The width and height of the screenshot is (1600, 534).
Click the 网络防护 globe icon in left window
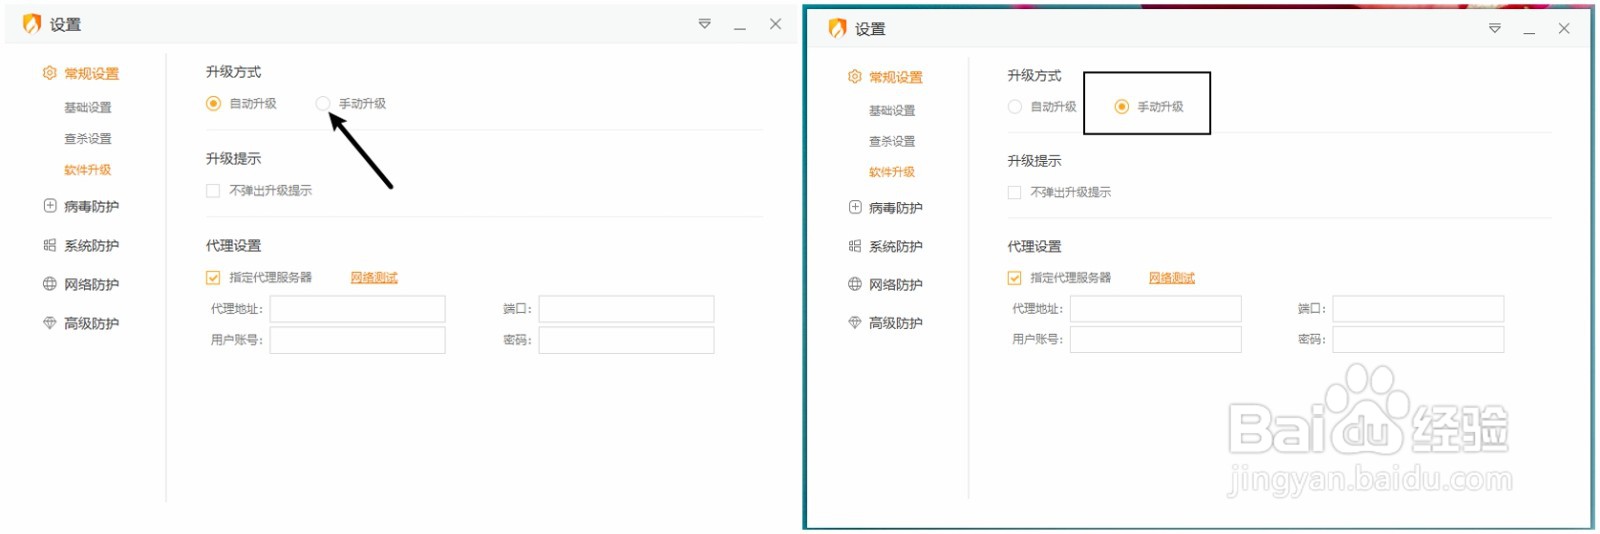pos(50,284)
